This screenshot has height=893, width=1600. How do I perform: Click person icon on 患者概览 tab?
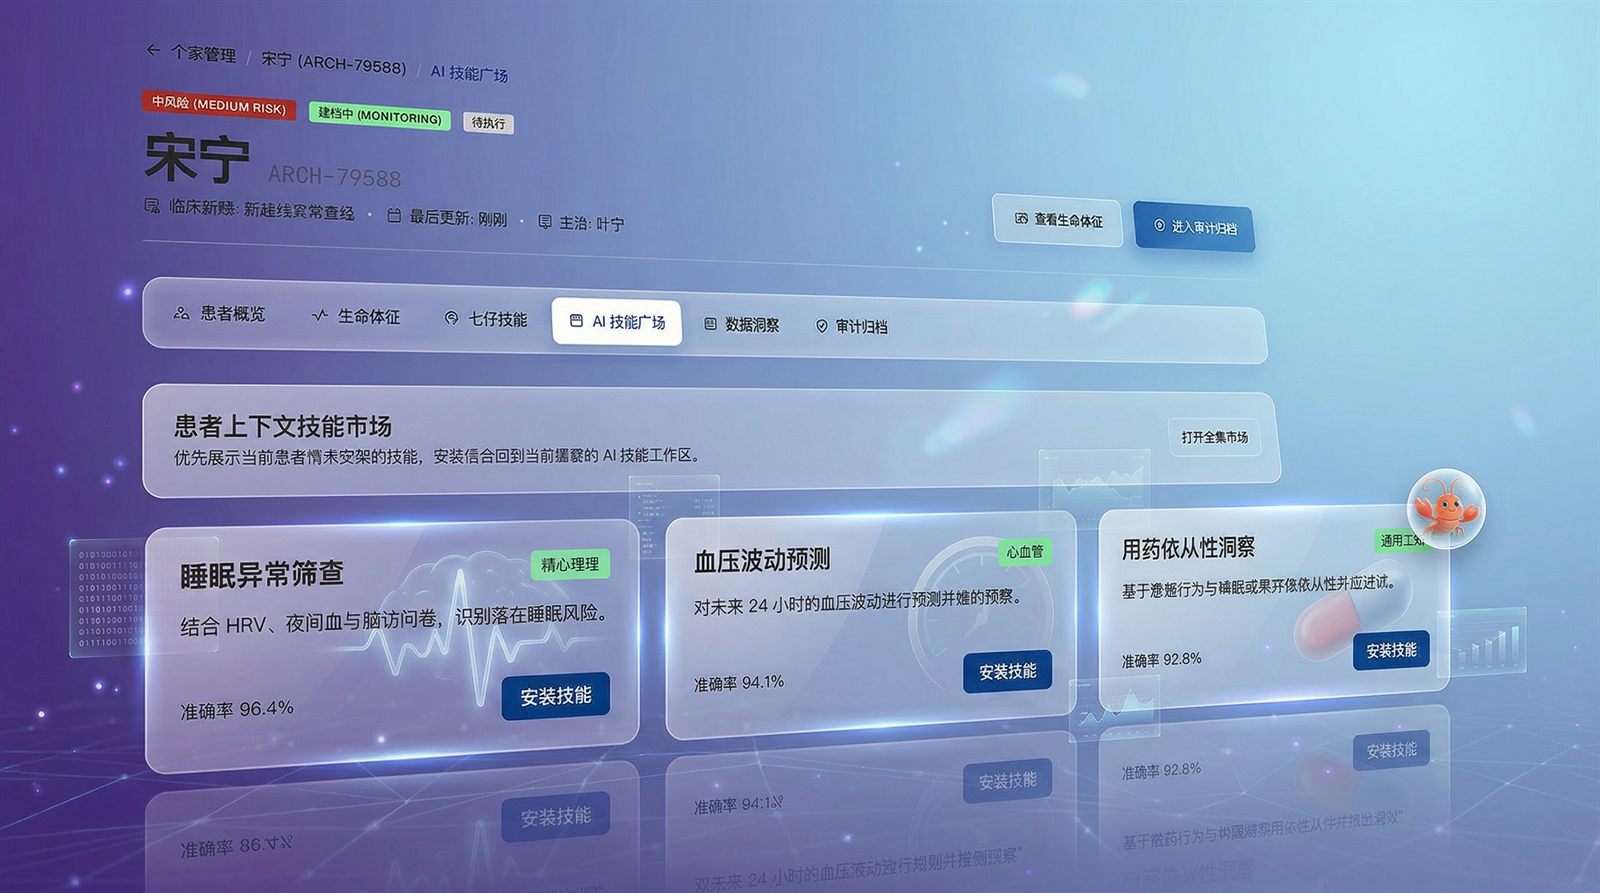pos(181,313)
